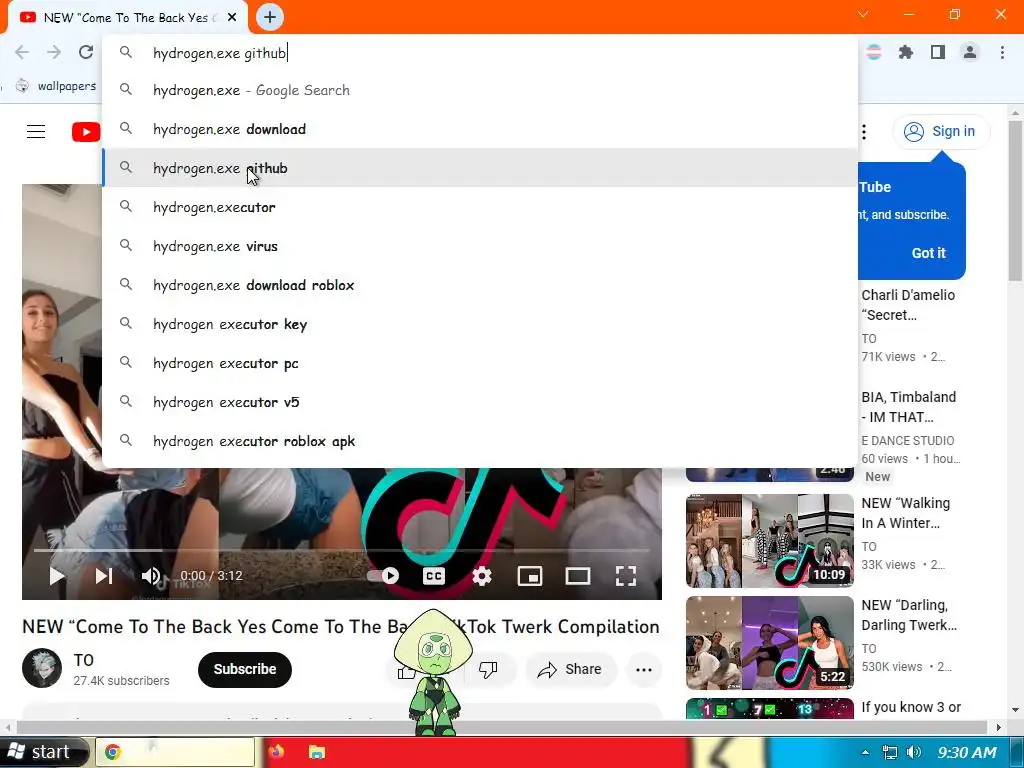Enter full screen video
The image size is (1024, 768).
point(626,575)
